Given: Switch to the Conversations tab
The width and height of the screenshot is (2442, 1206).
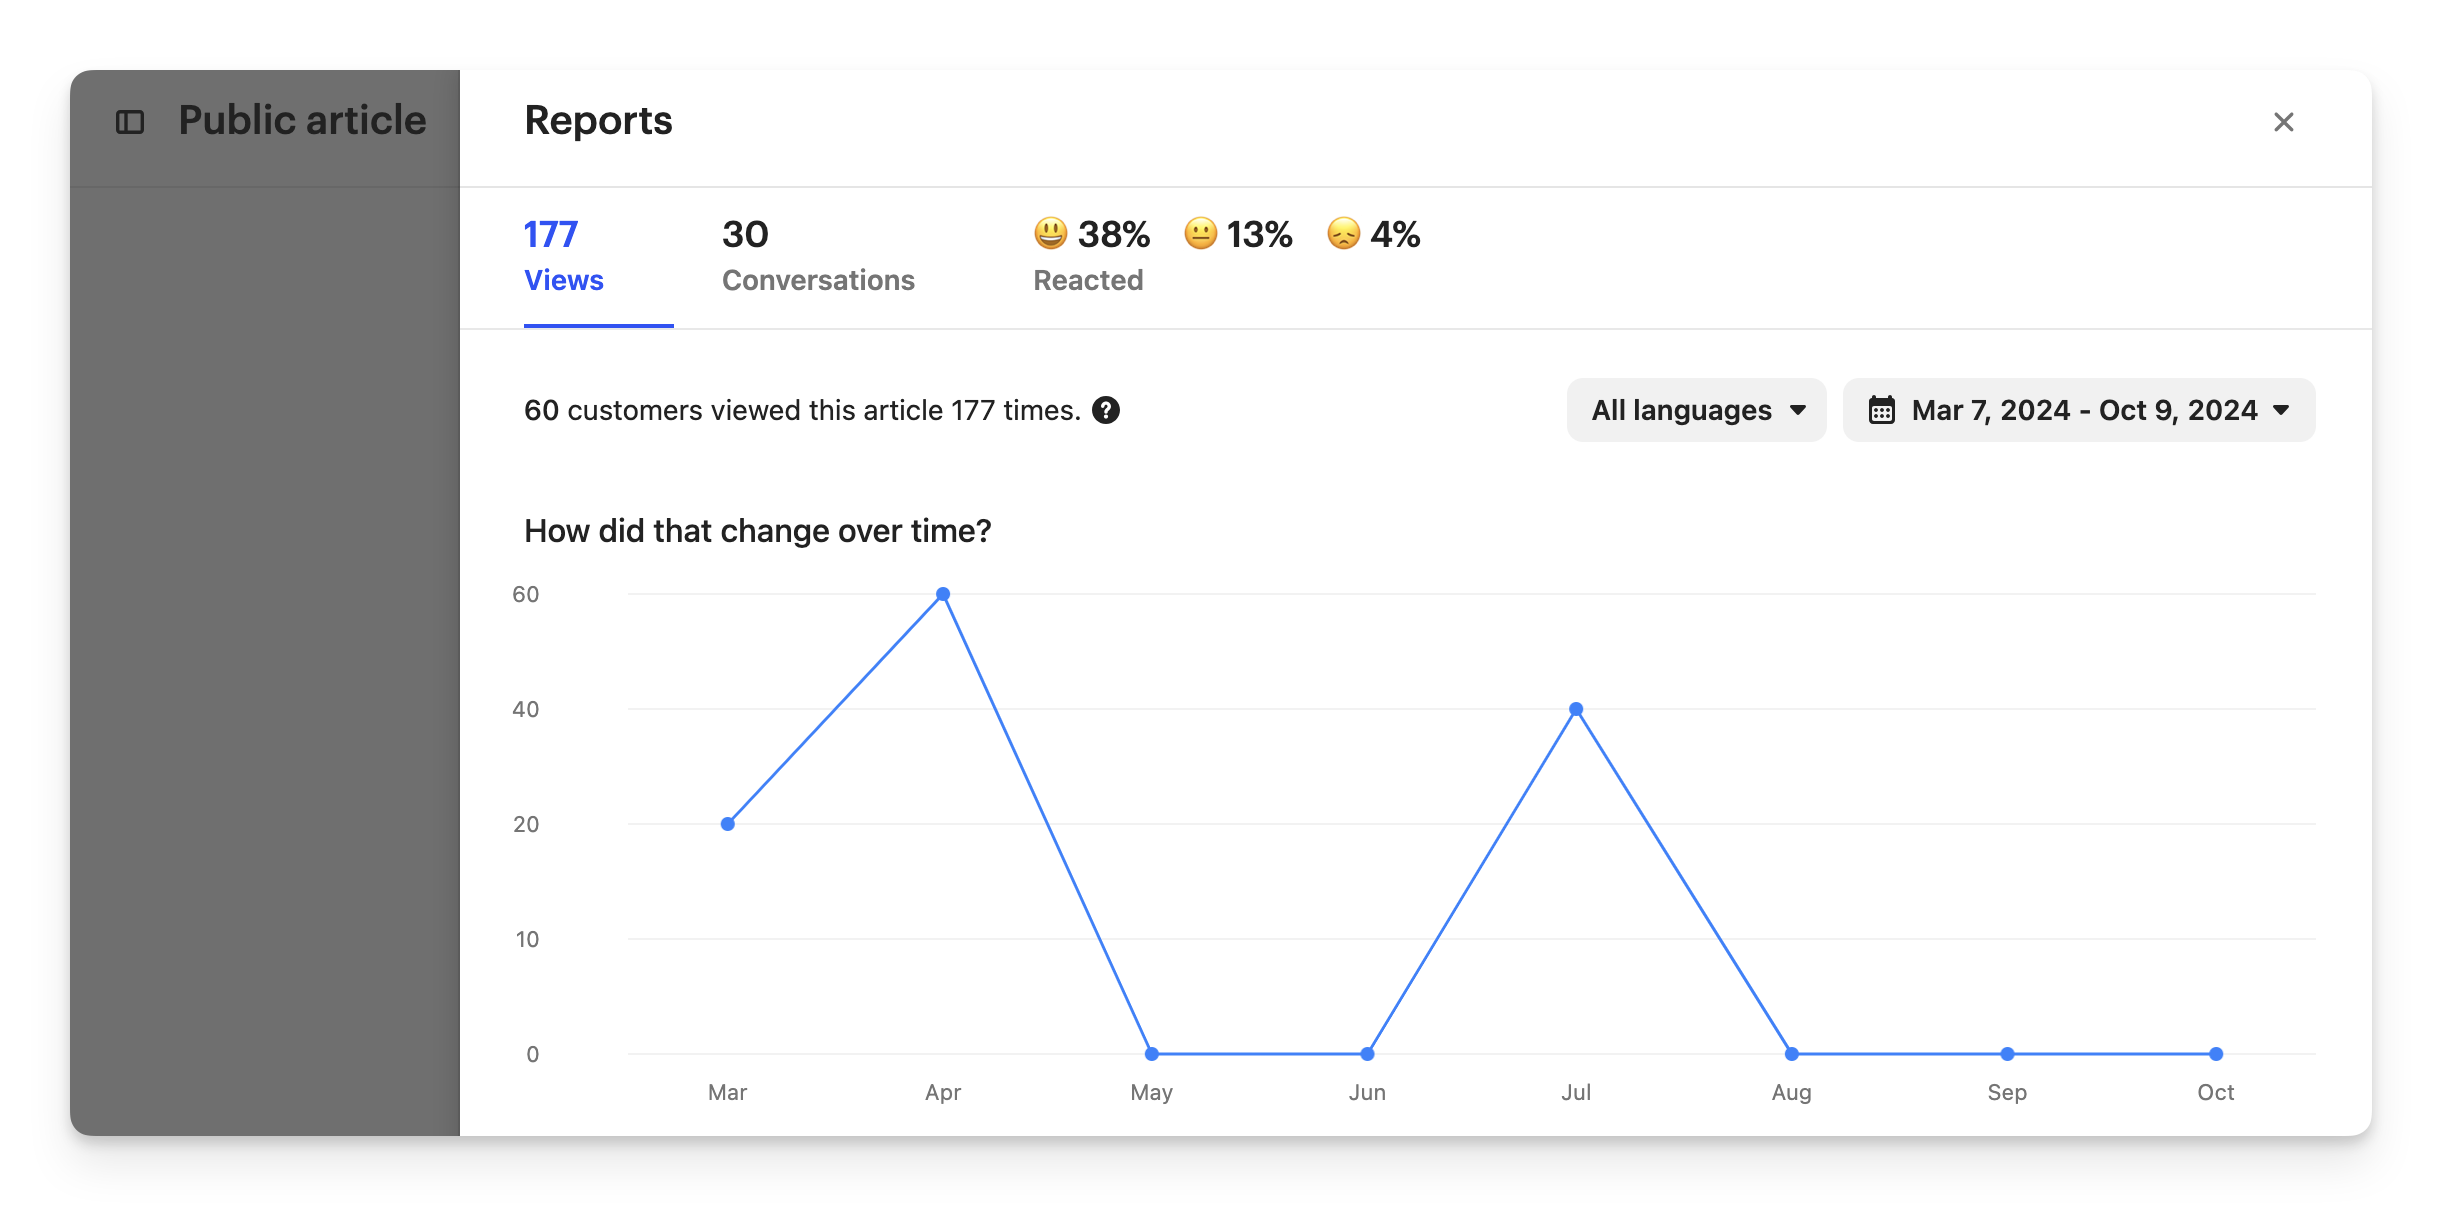Looking at the screenshot, I should [818, 257].
